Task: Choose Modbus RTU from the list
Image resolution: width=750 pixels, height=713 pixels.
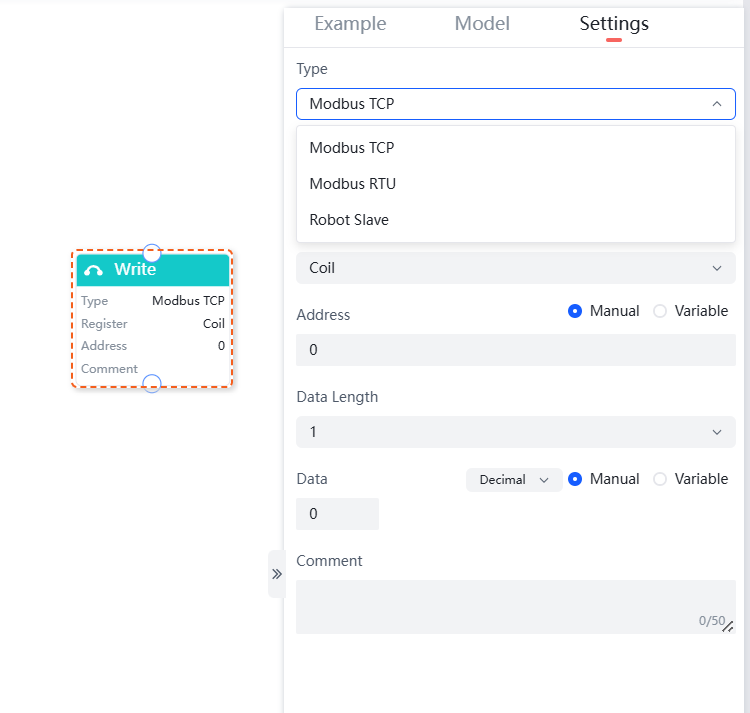Action: tap(353, 184)
